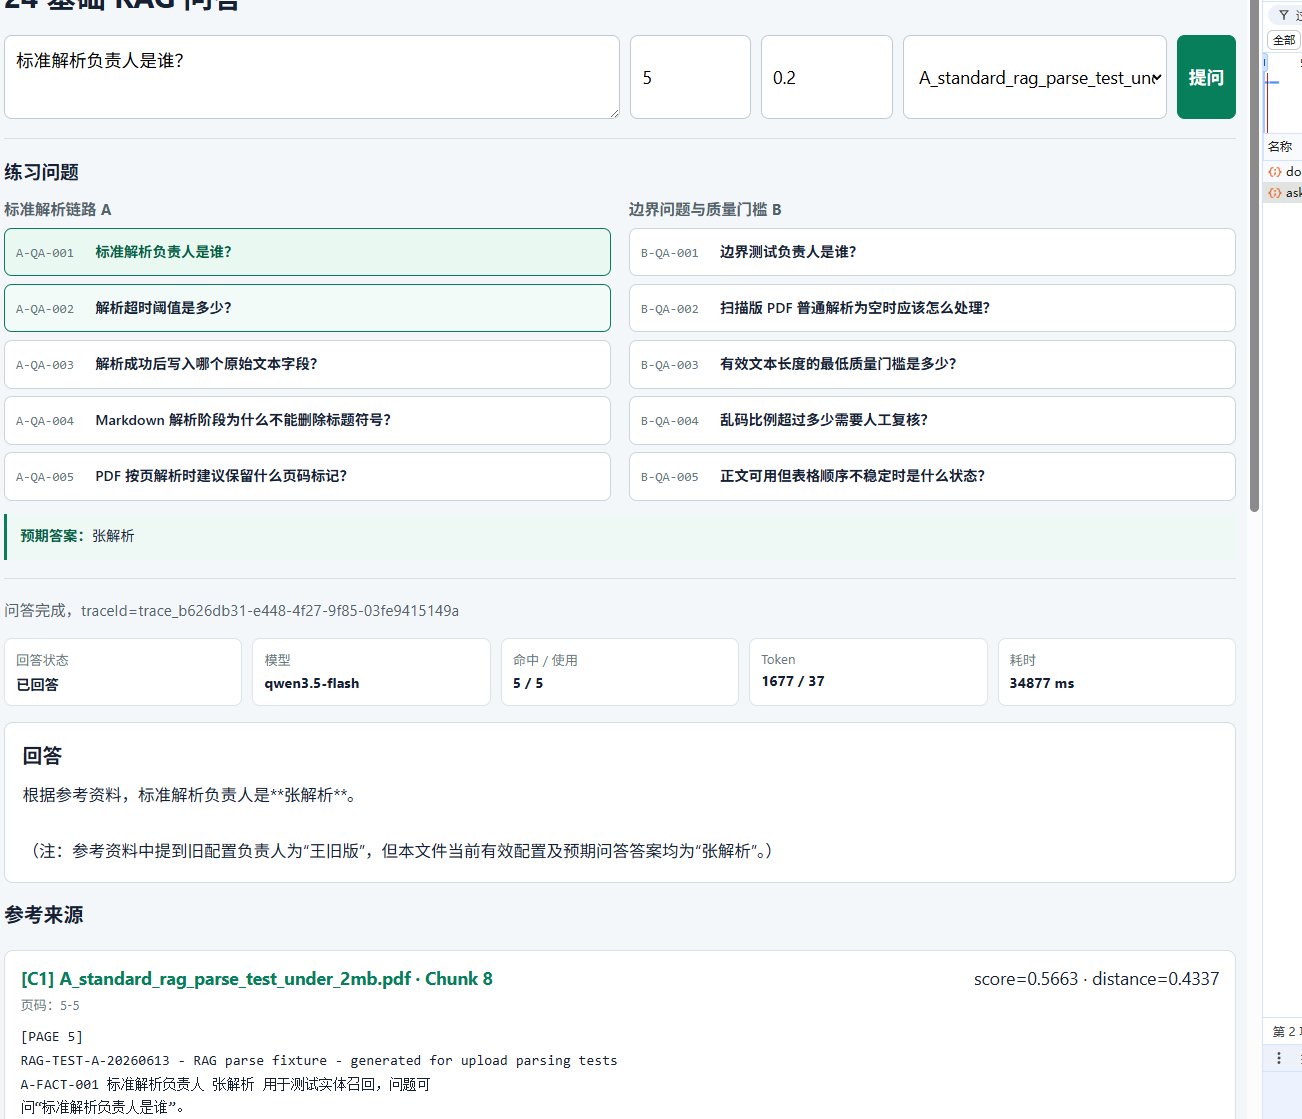1302x1119 pixels.
Task: Select practice question A-QA-001 标准解析负责人是谁
Action: point(307,252)
